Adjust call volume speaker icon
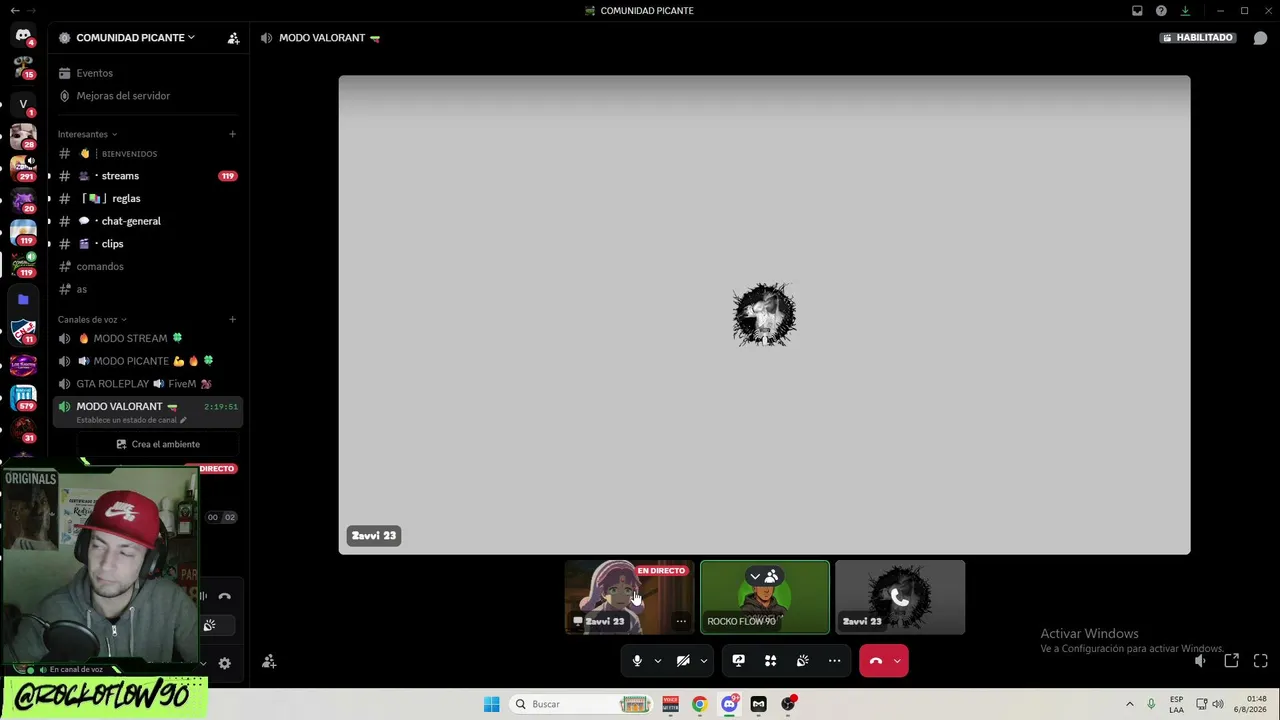The image size is (1280, 720). 1200,661
